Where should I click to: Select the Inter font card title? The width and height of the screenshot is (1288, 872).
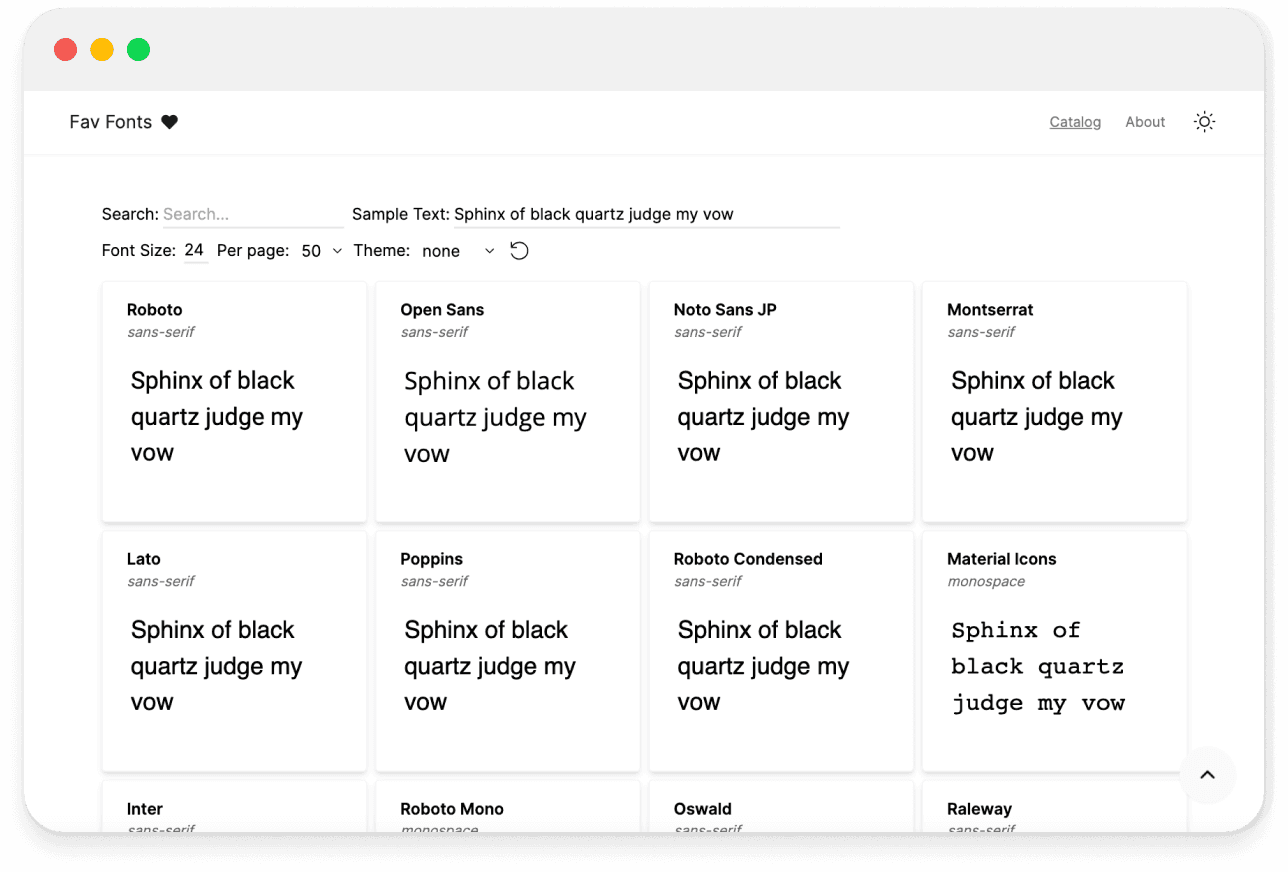145,809
